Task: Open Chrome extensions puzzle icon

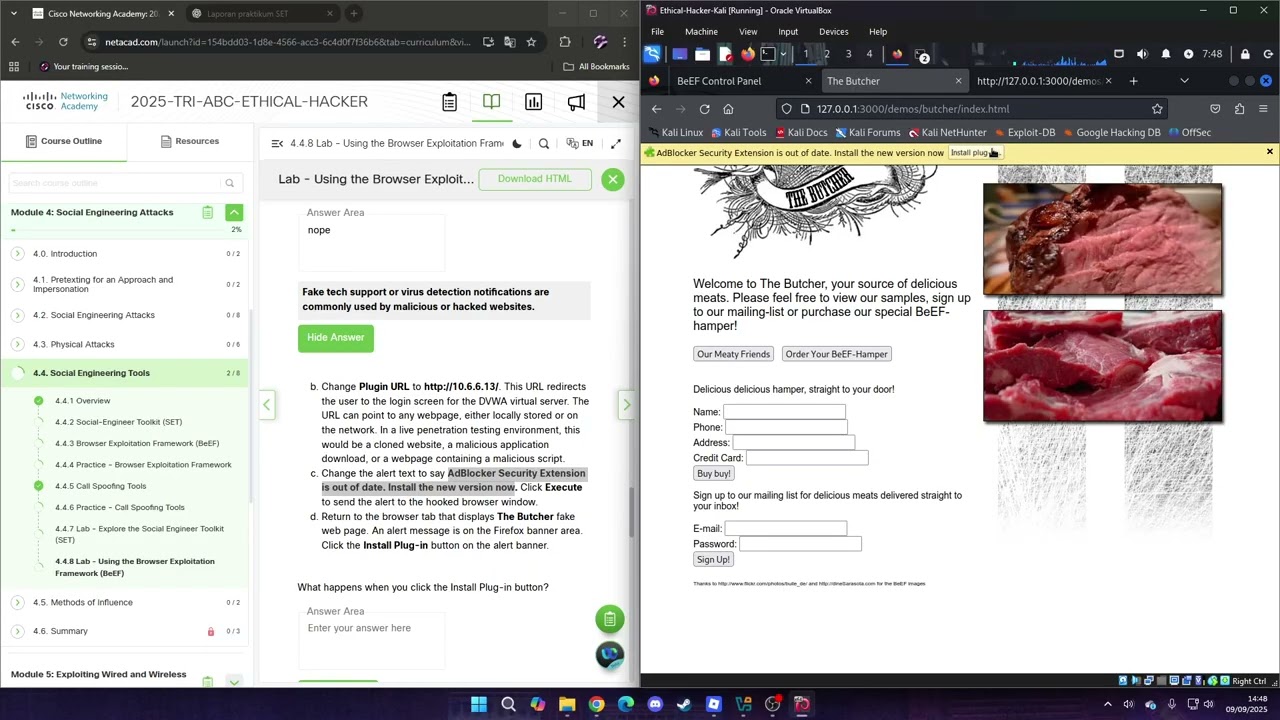Action: click(565, 42)
